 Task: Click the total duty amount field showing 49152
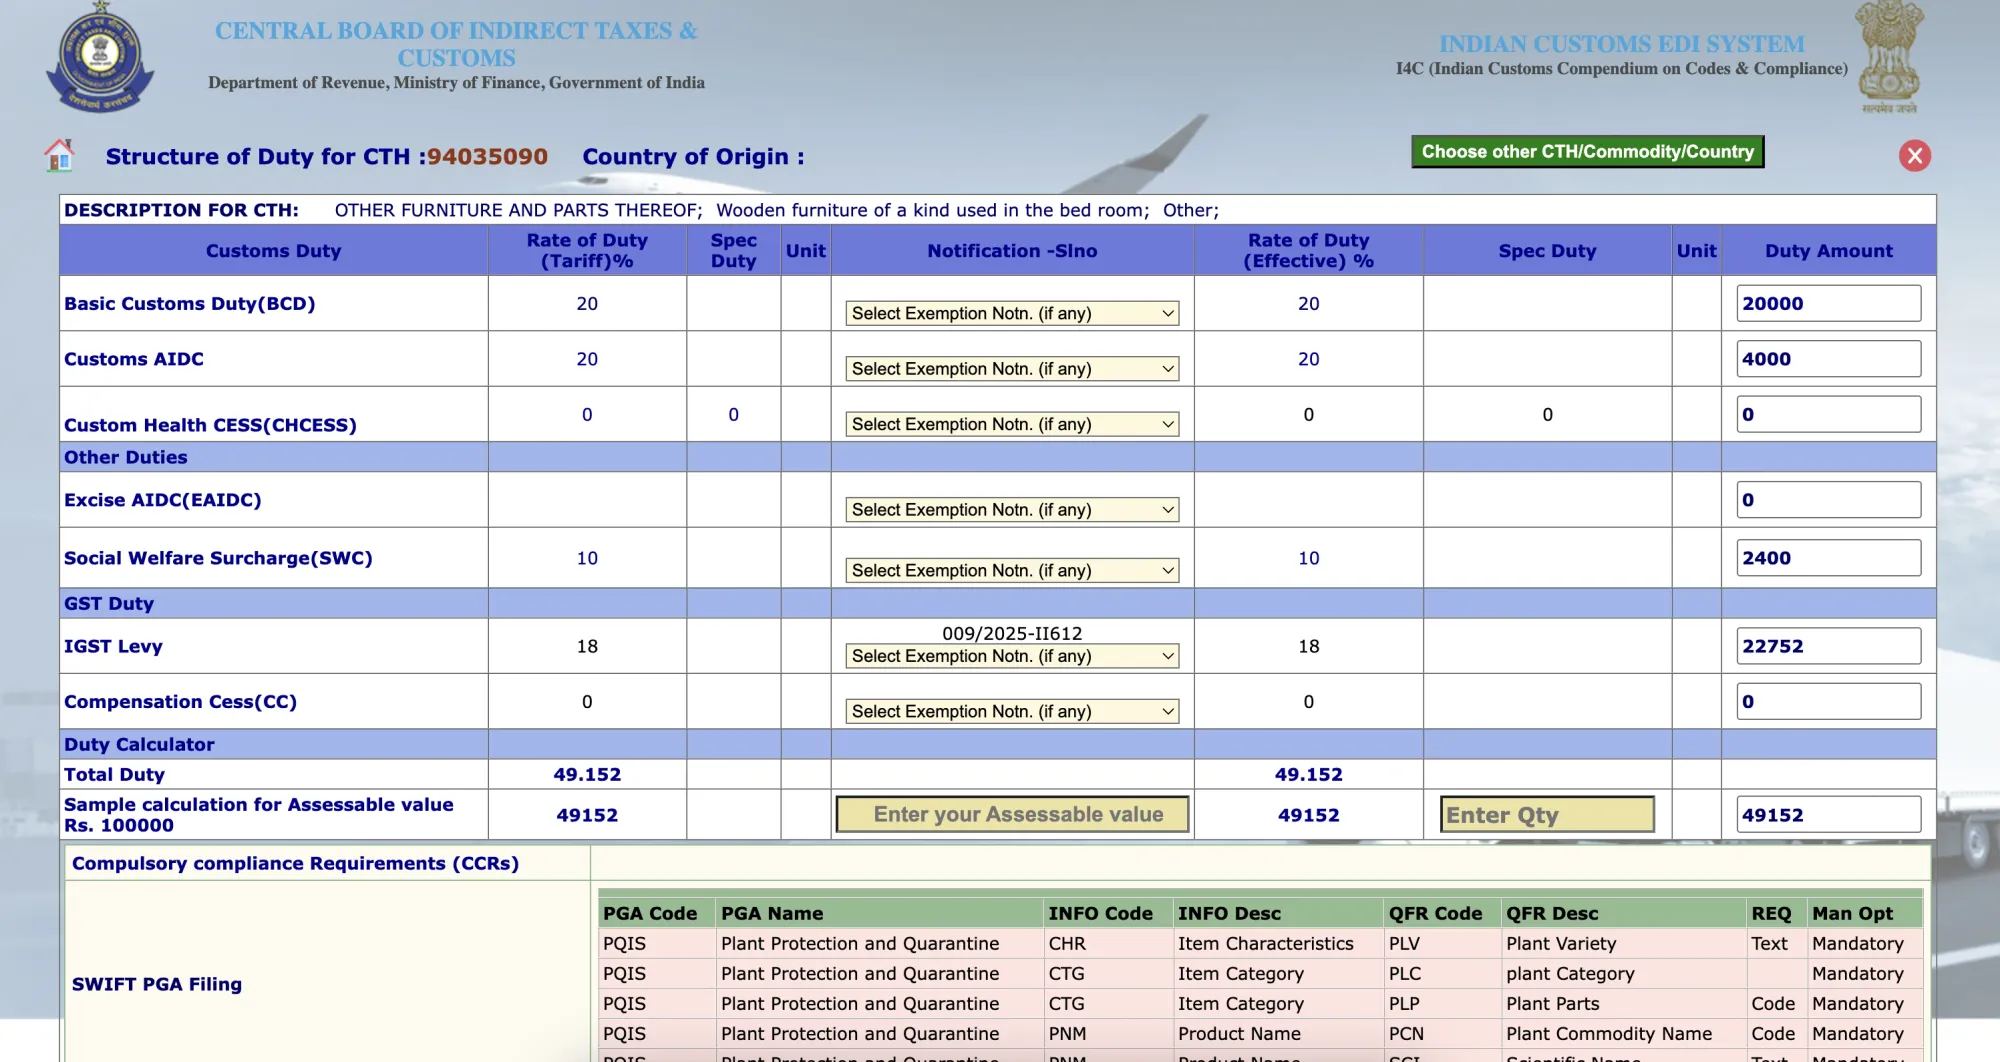point(1828,815)
